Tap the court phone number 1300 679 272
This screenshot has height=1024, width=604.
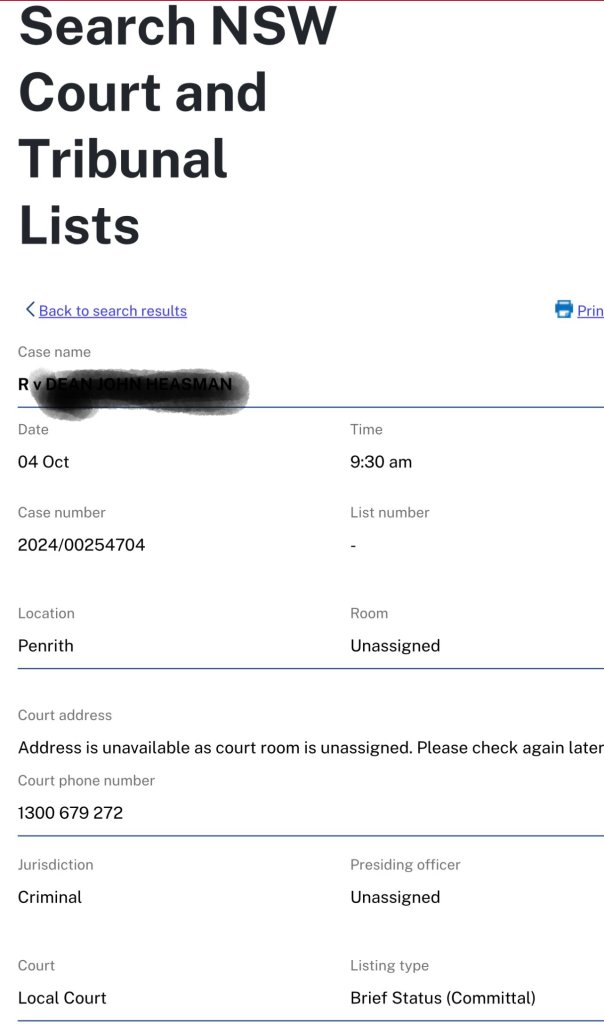click(70, 813)
